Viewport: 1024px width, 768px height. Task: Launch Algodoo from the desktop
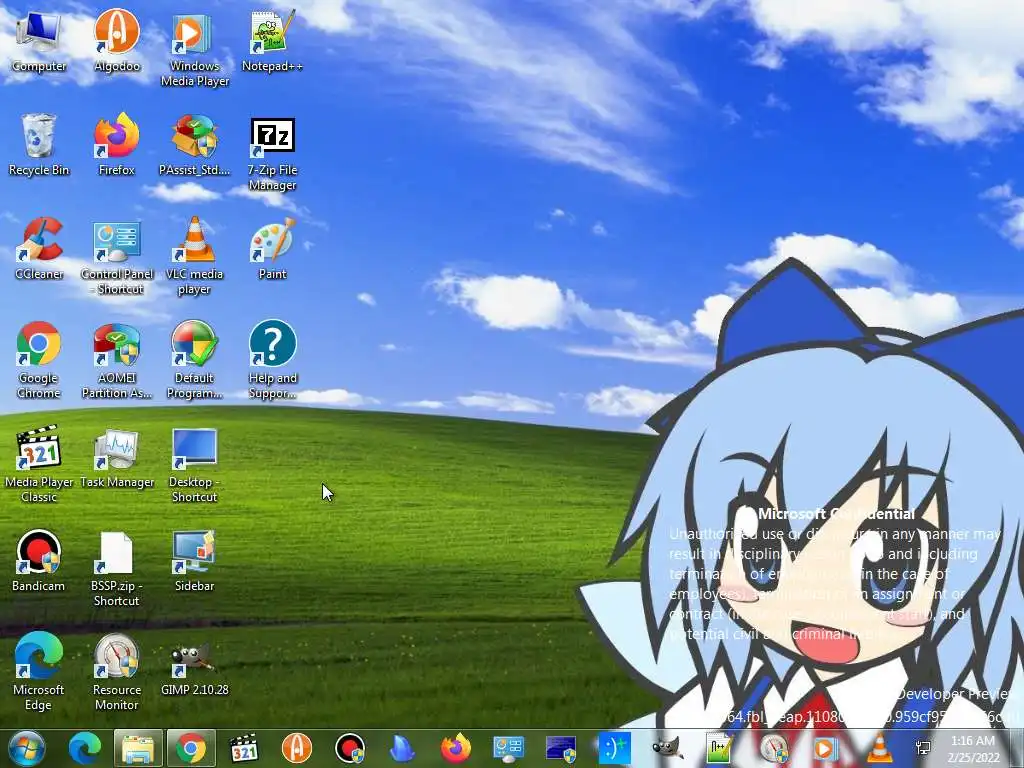pyautogui.click(x=117, y=40)
